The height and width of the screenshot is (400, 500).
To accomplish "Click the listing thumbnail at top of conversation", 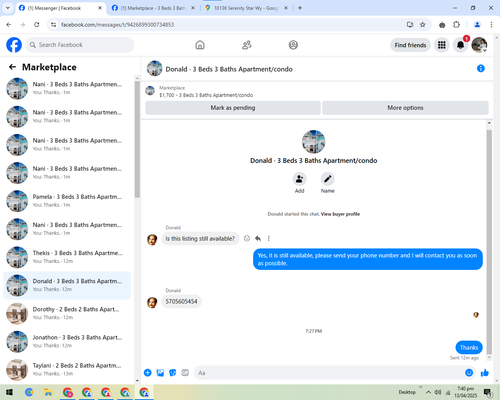I will pos(150,91).
